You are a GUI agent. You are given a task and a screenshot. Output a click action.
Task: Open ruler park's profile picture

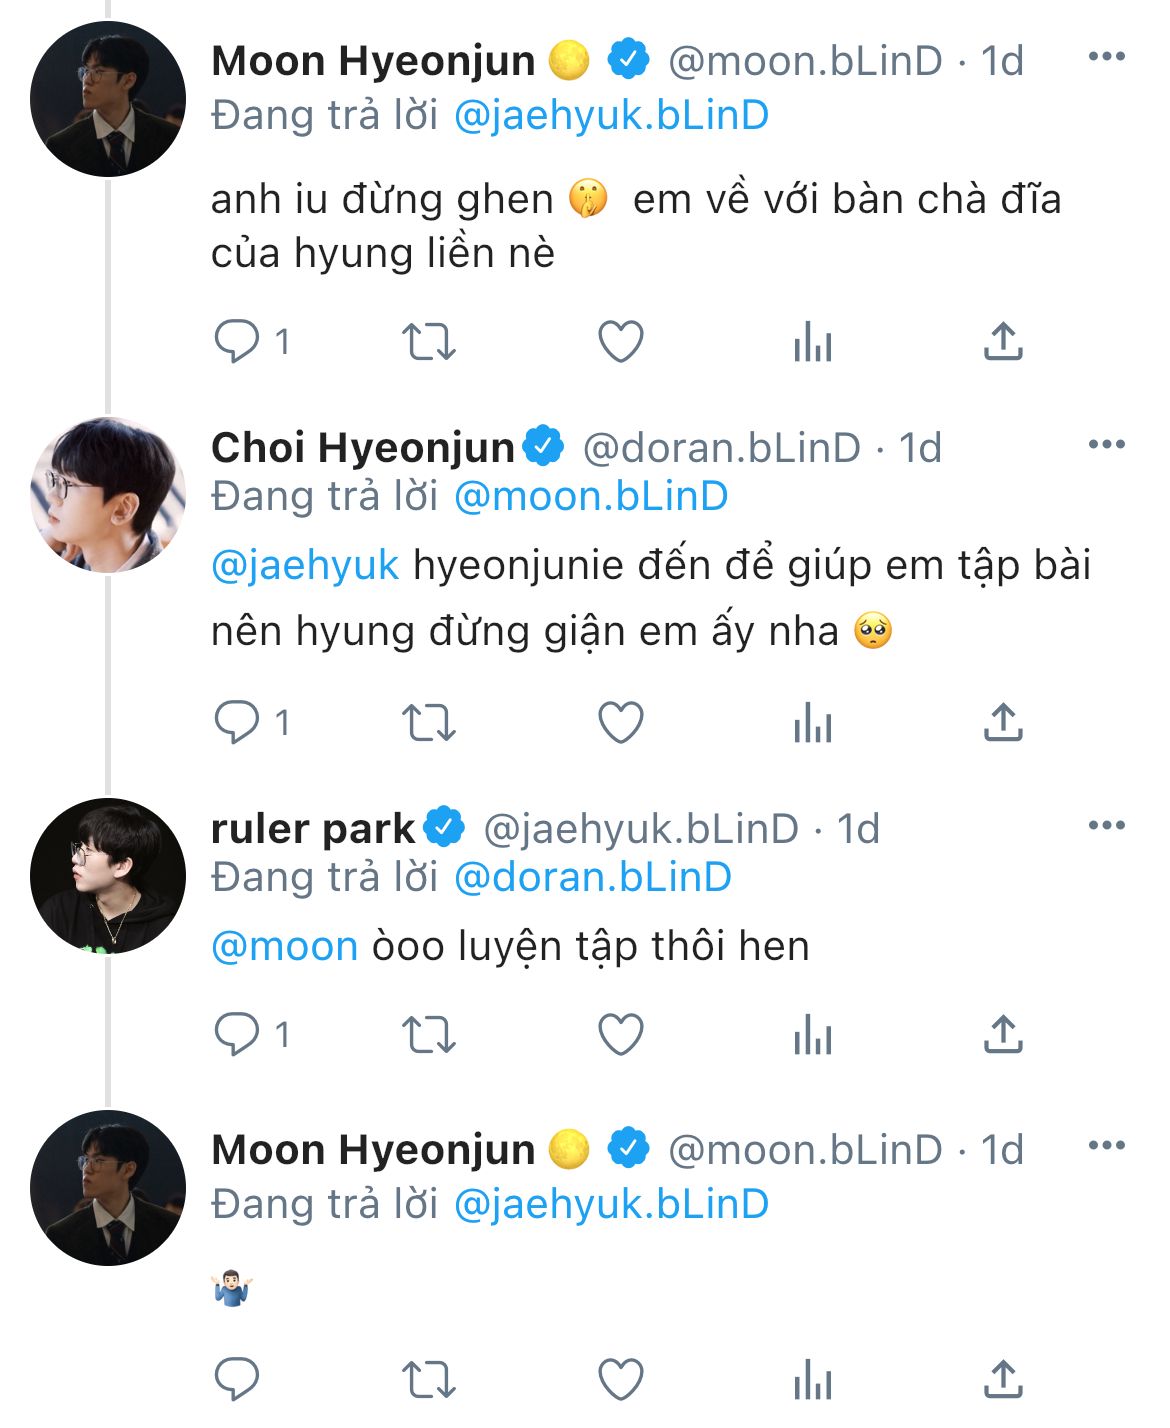click(x=108, y=876)
